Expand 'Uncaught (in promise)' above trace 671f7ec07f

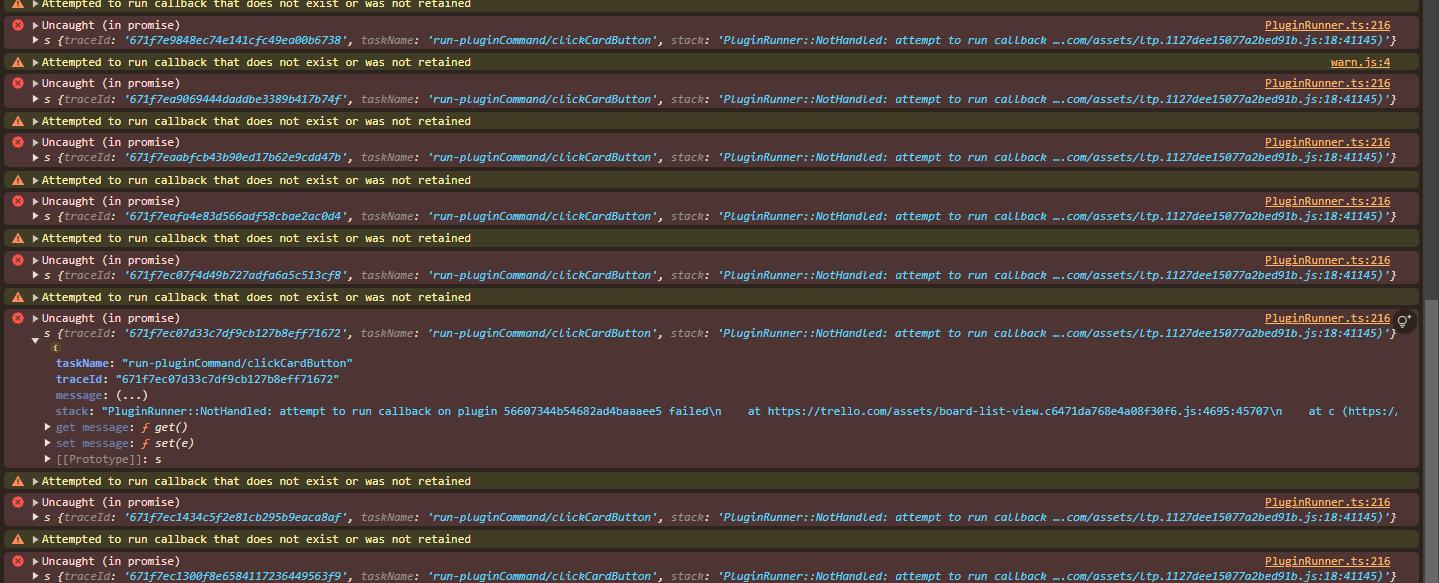coord(36,260)
